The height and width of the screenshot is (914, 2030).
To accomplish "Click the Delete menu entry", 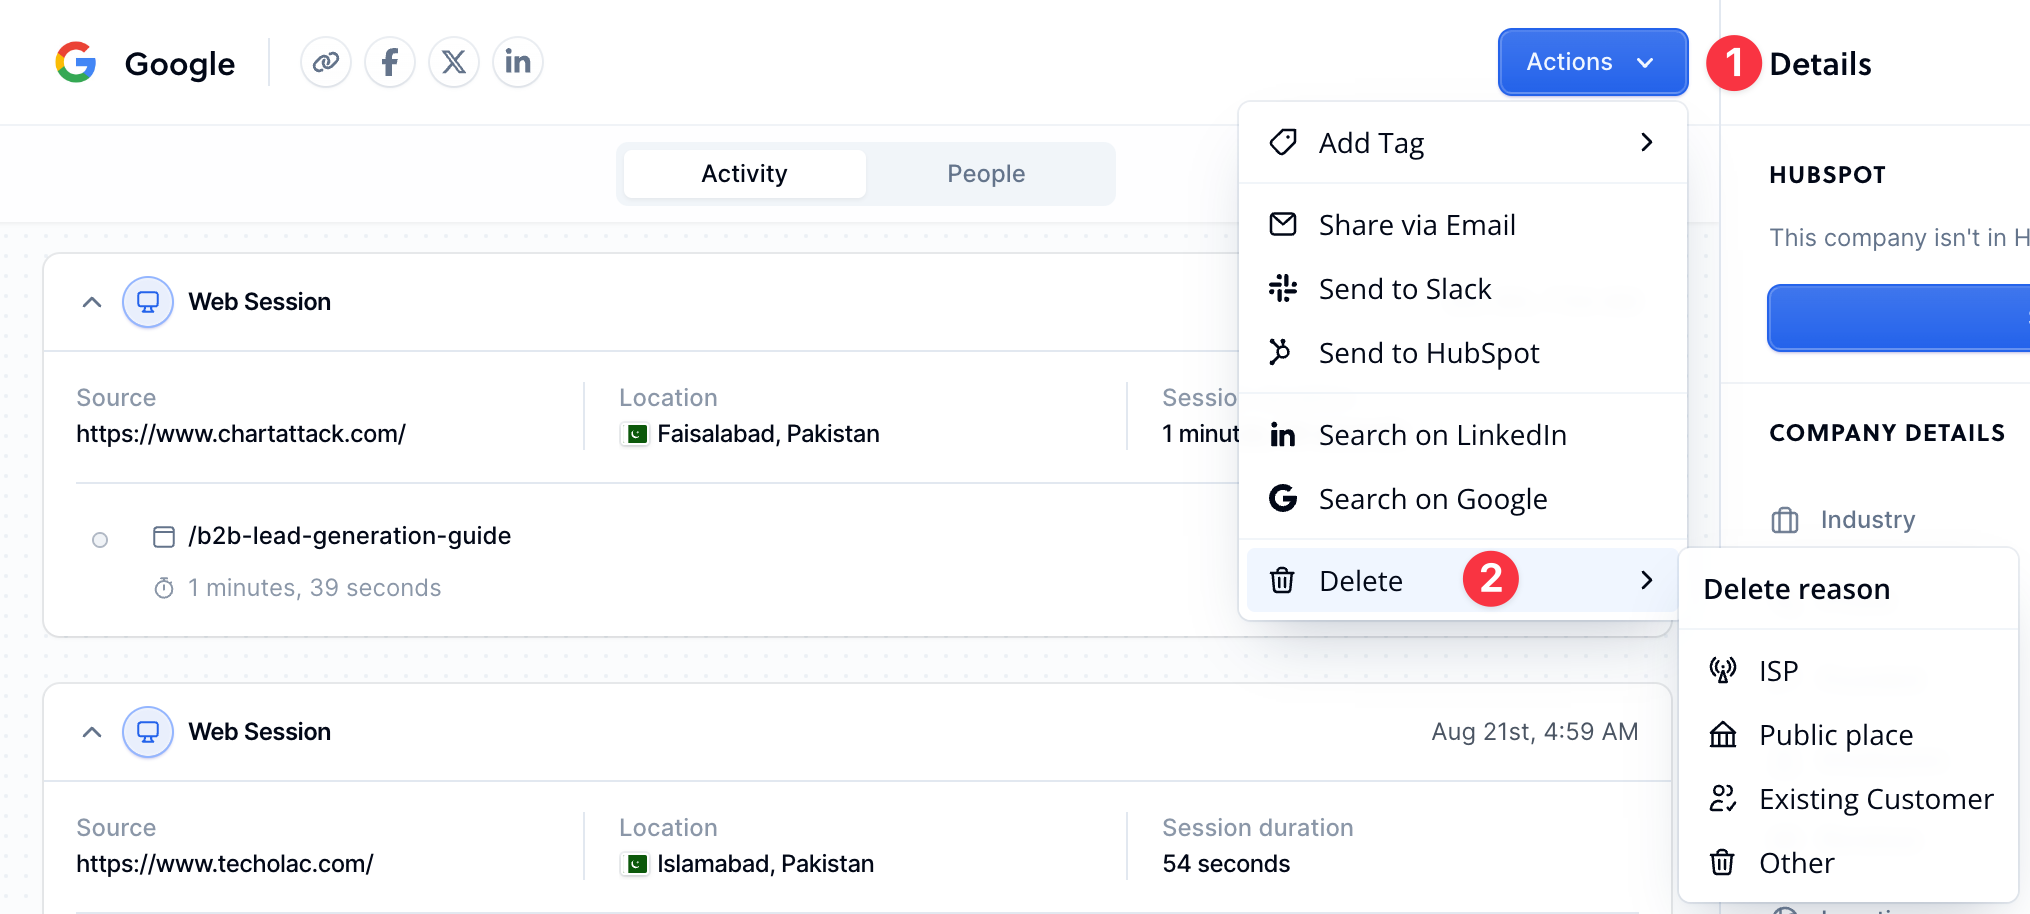I will (1462, 580).
